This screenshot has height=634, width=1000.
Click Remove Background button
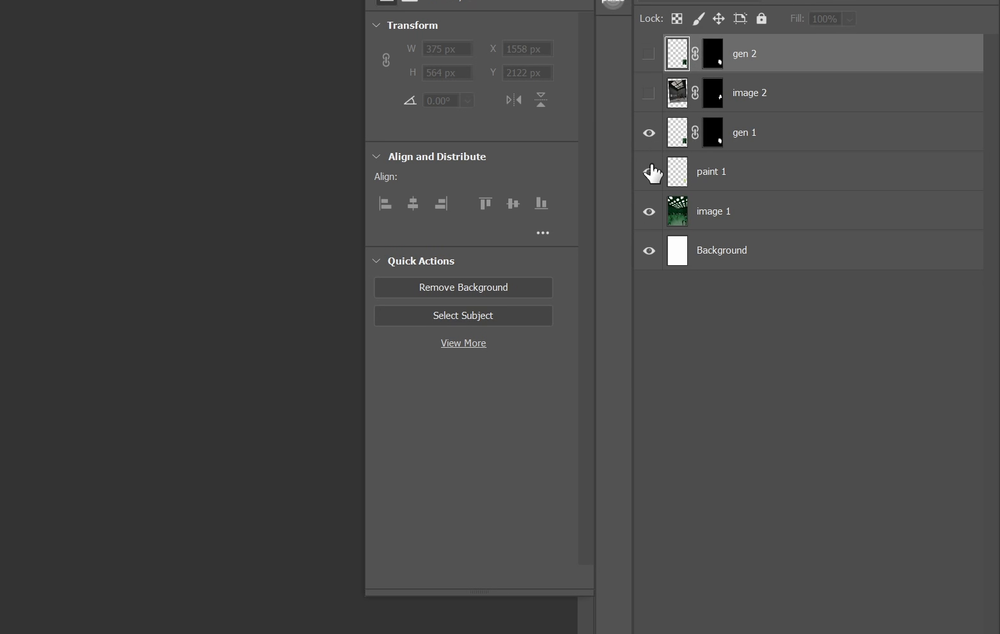pyautogui.click(x=463, y=288)
